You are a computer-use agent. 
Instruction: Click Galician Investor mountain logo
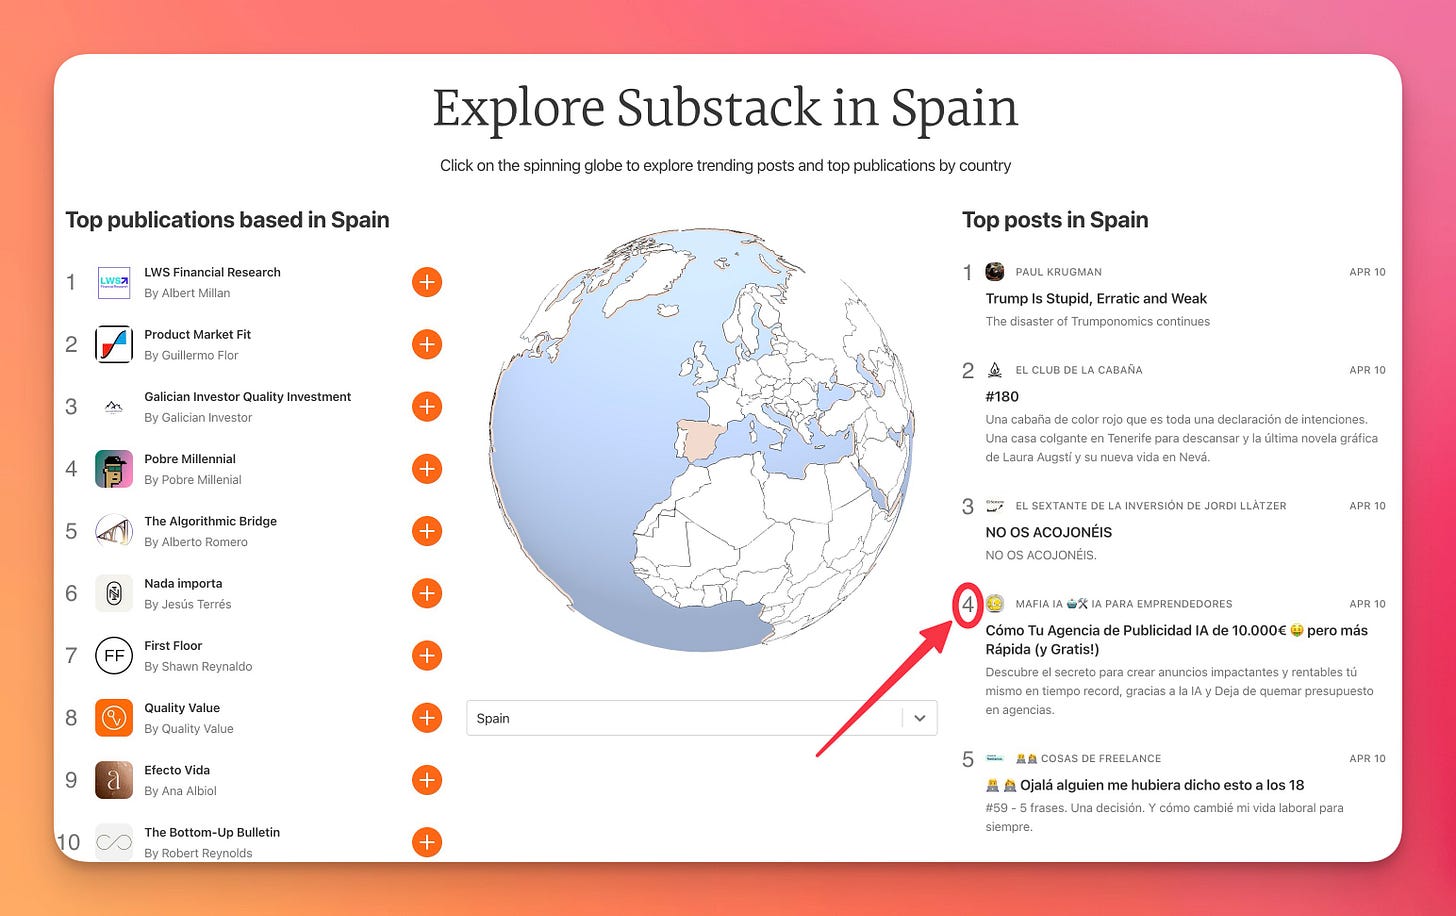(x=114, y=406)
